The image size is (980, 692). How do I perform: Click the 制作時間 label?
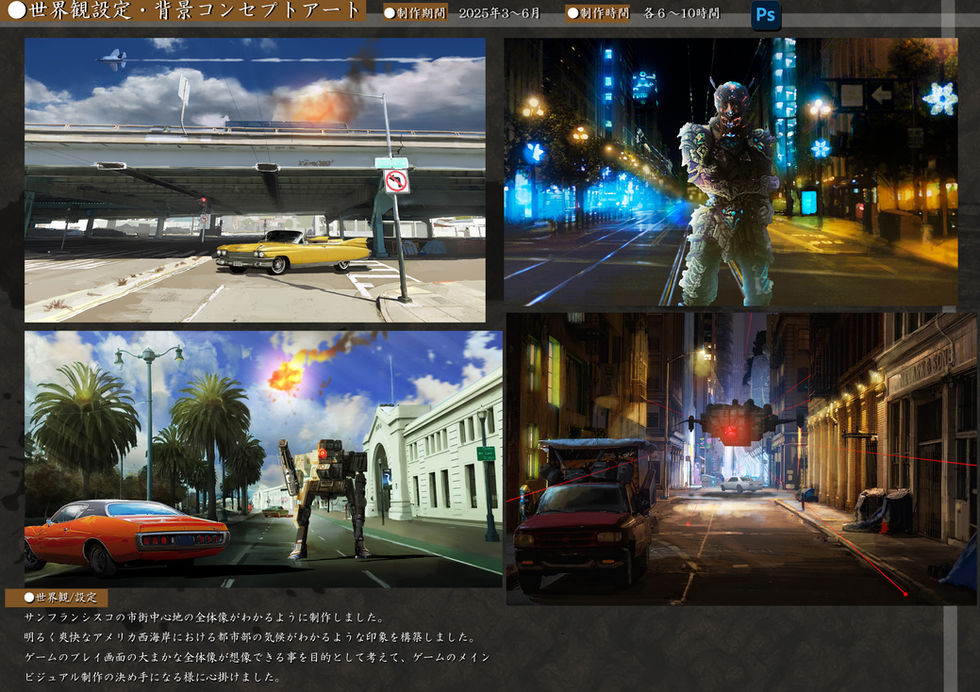(x=598, y=13)
